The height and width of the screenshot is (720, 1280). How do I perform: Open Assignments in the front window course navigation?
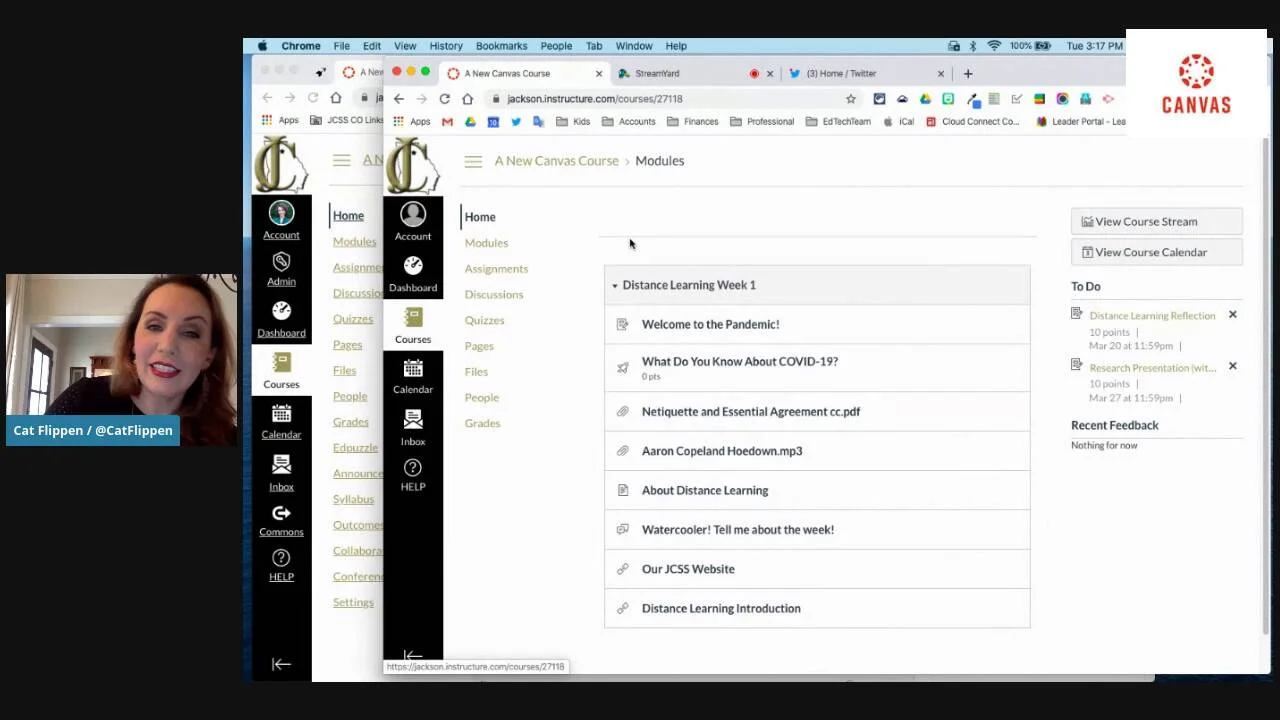click(x=496, y=269)
